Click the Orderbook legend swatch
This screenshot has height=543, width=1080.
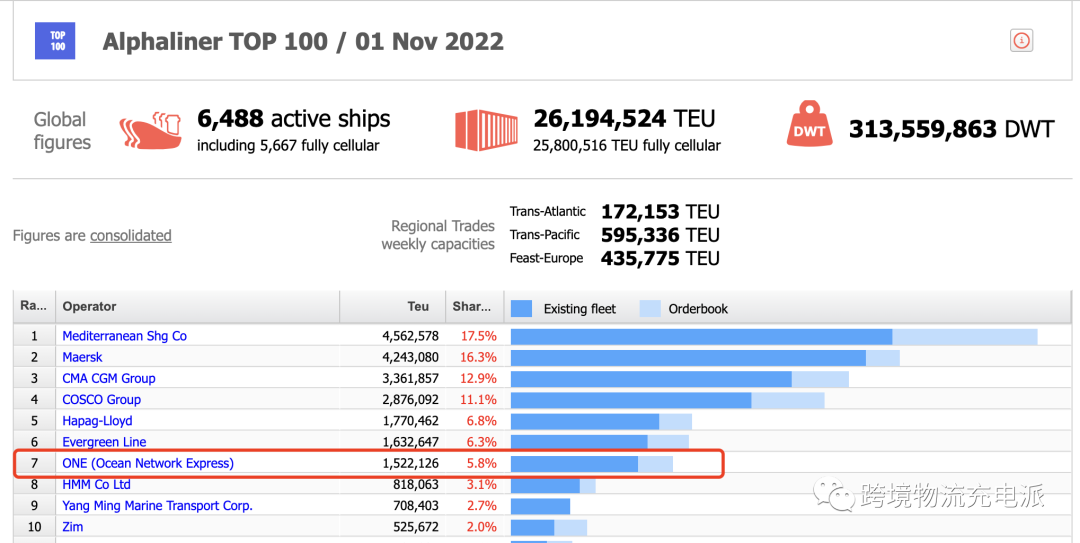click(650, 308)
